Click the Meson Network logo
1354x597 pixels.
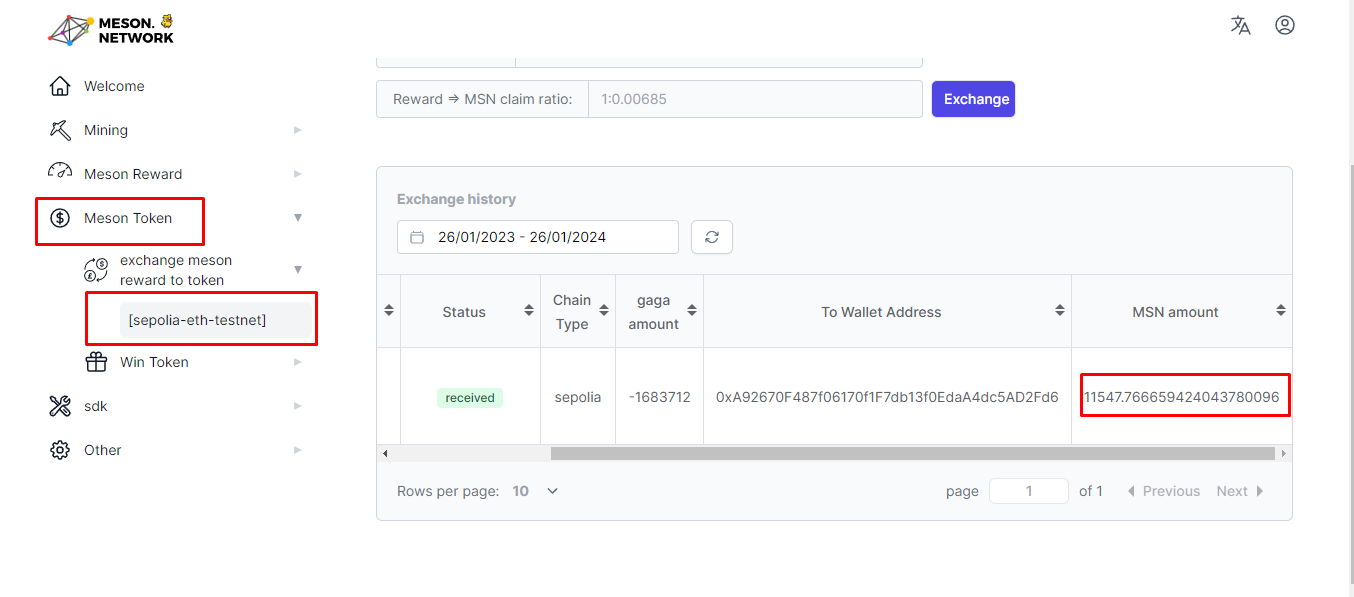[111, 29]
